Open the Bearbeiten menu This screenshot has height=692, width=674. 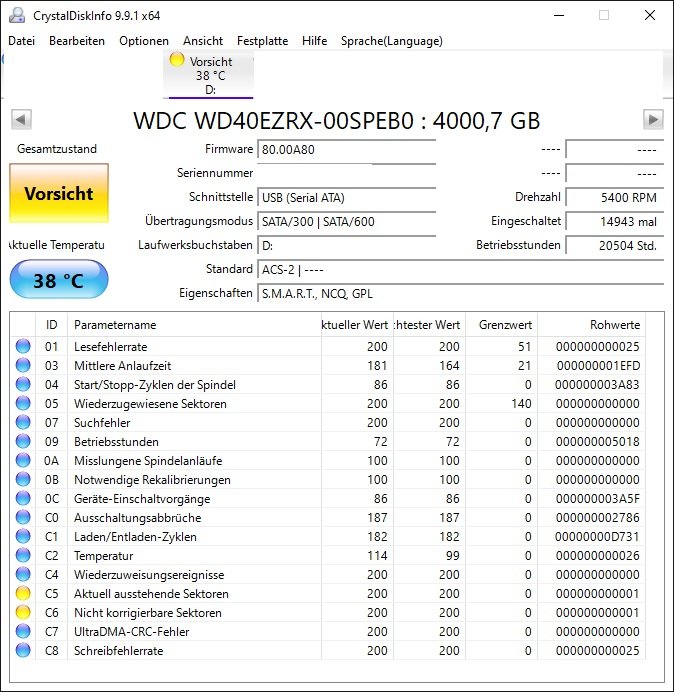[77, 41]
